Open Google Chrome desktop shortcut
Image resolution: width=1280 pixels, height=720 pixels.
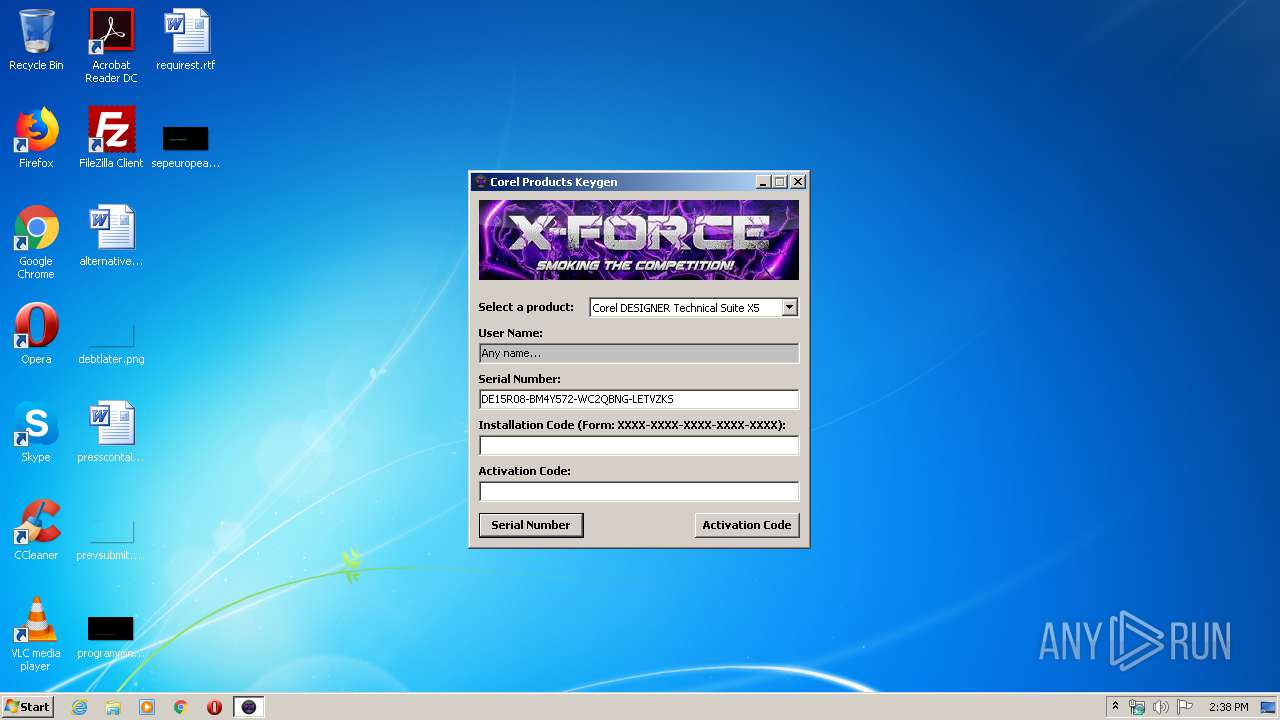[x=36, y=242]
